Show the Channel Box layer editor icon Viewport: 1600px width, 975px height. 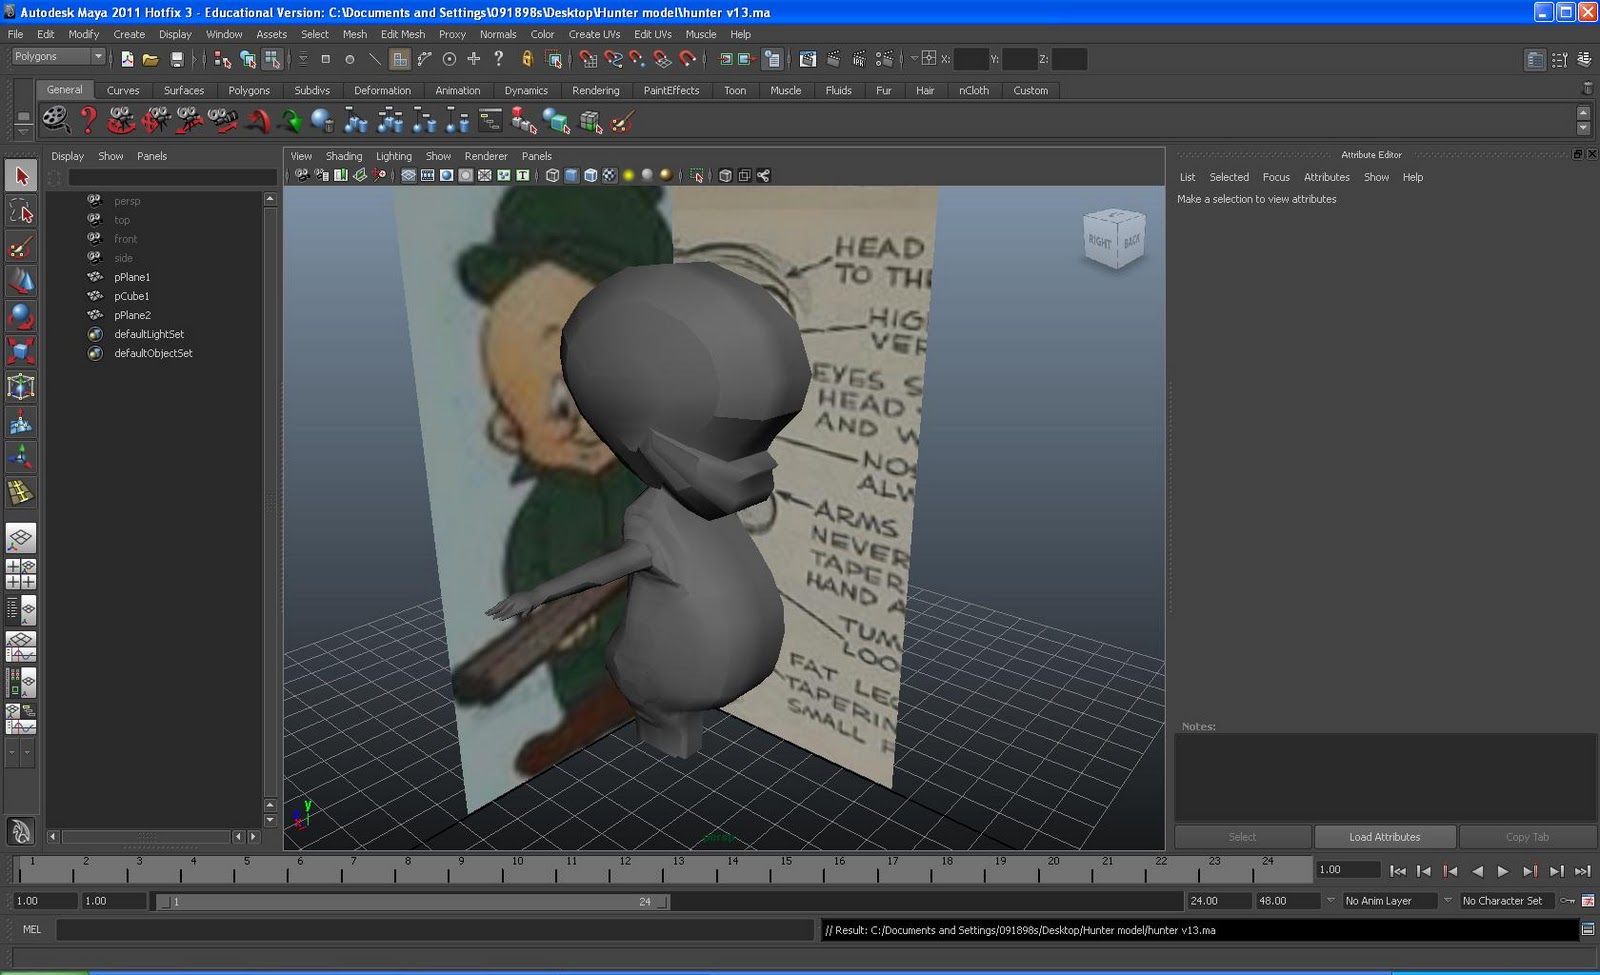click(x=1585, y=60)
